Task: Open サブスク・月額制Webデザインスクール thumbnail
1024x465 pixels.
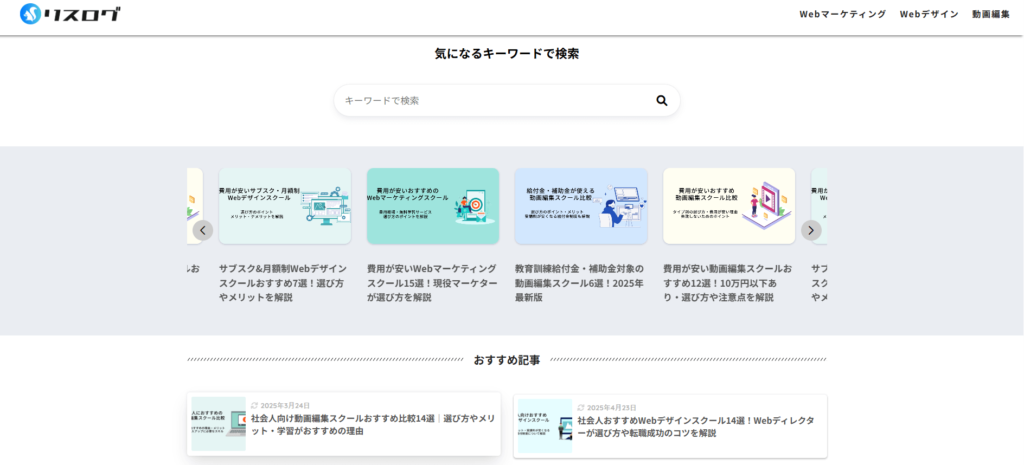Action: 285,206
